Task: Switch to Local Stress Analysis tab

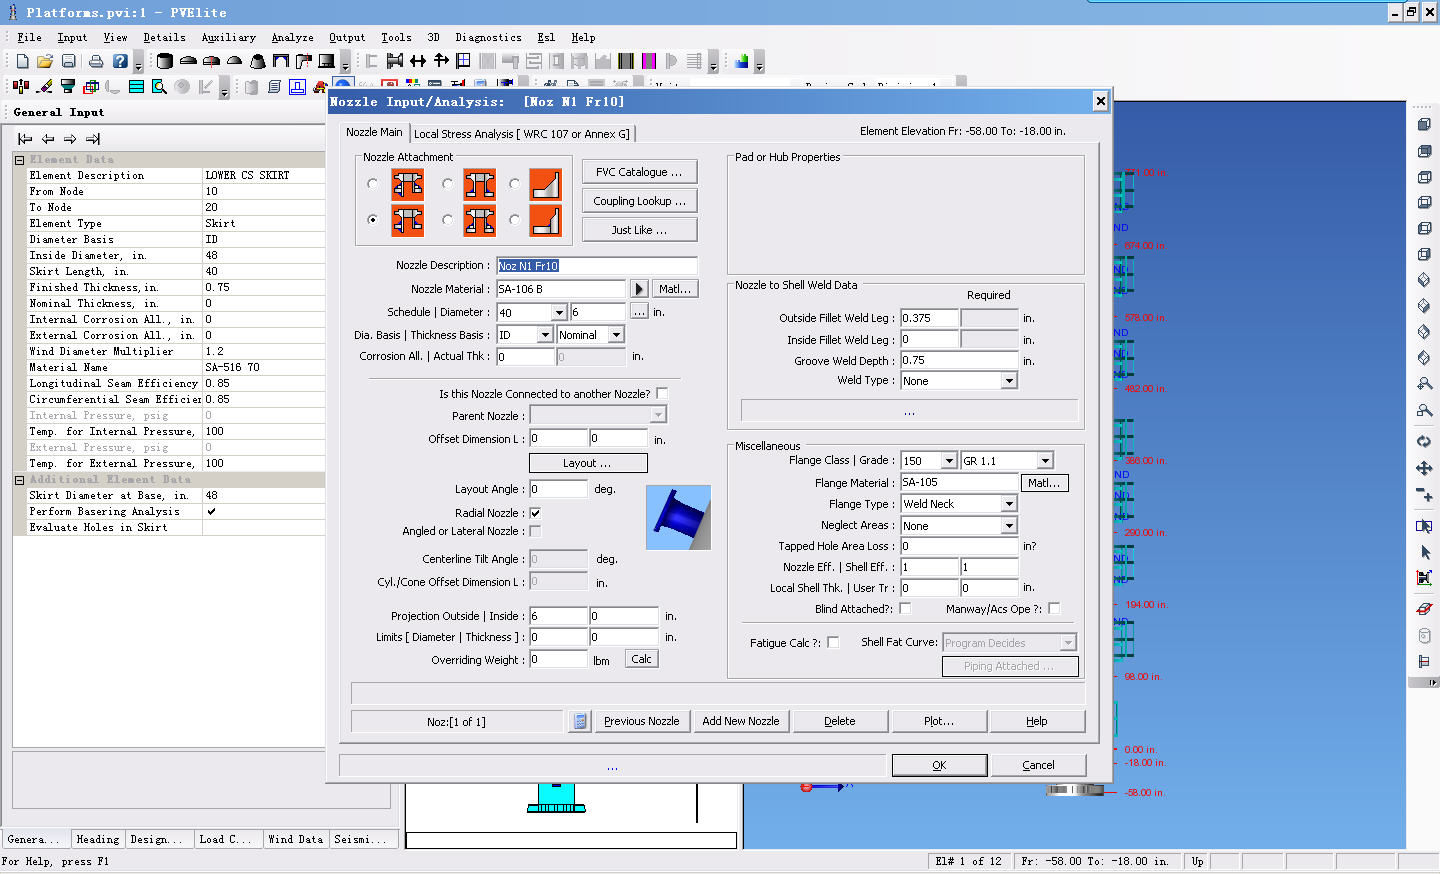Action: point(522,134)
